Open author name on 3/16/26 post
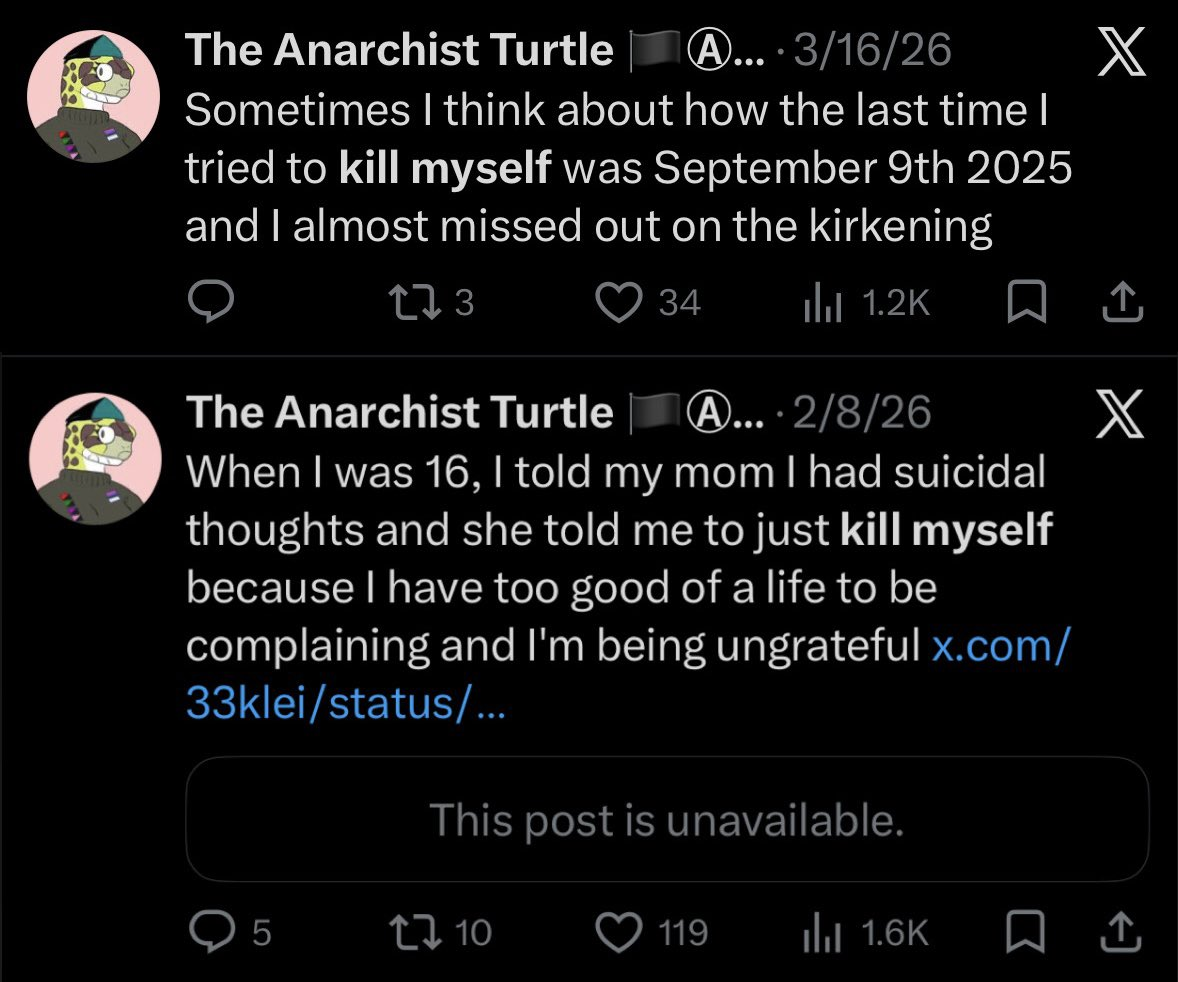Screen dimensions: 1178x982 (399, 50)
